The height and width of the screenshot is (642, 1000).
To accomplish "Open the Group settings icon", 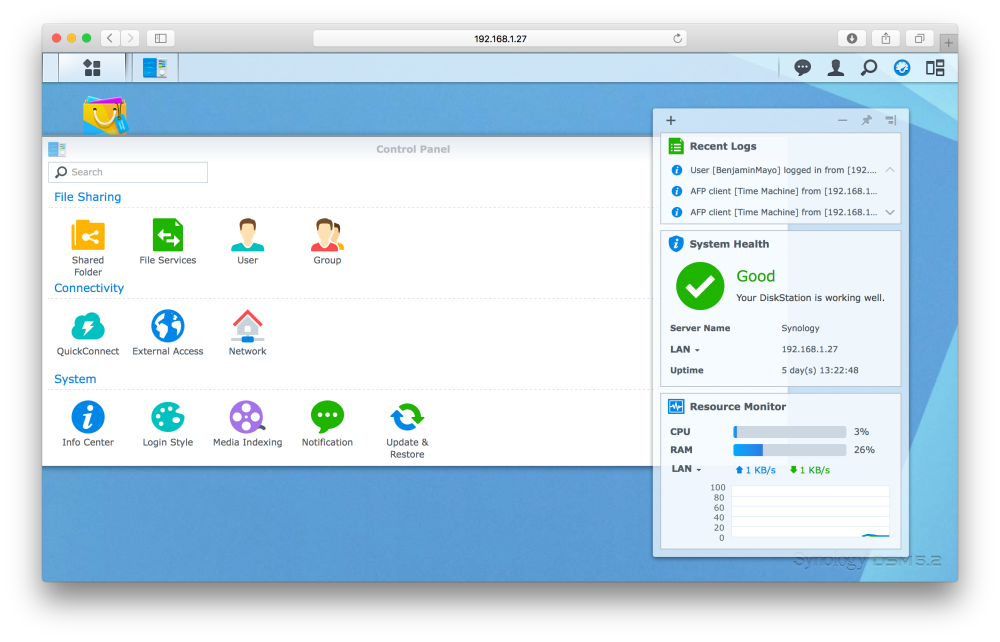I will tap(327, 236).
